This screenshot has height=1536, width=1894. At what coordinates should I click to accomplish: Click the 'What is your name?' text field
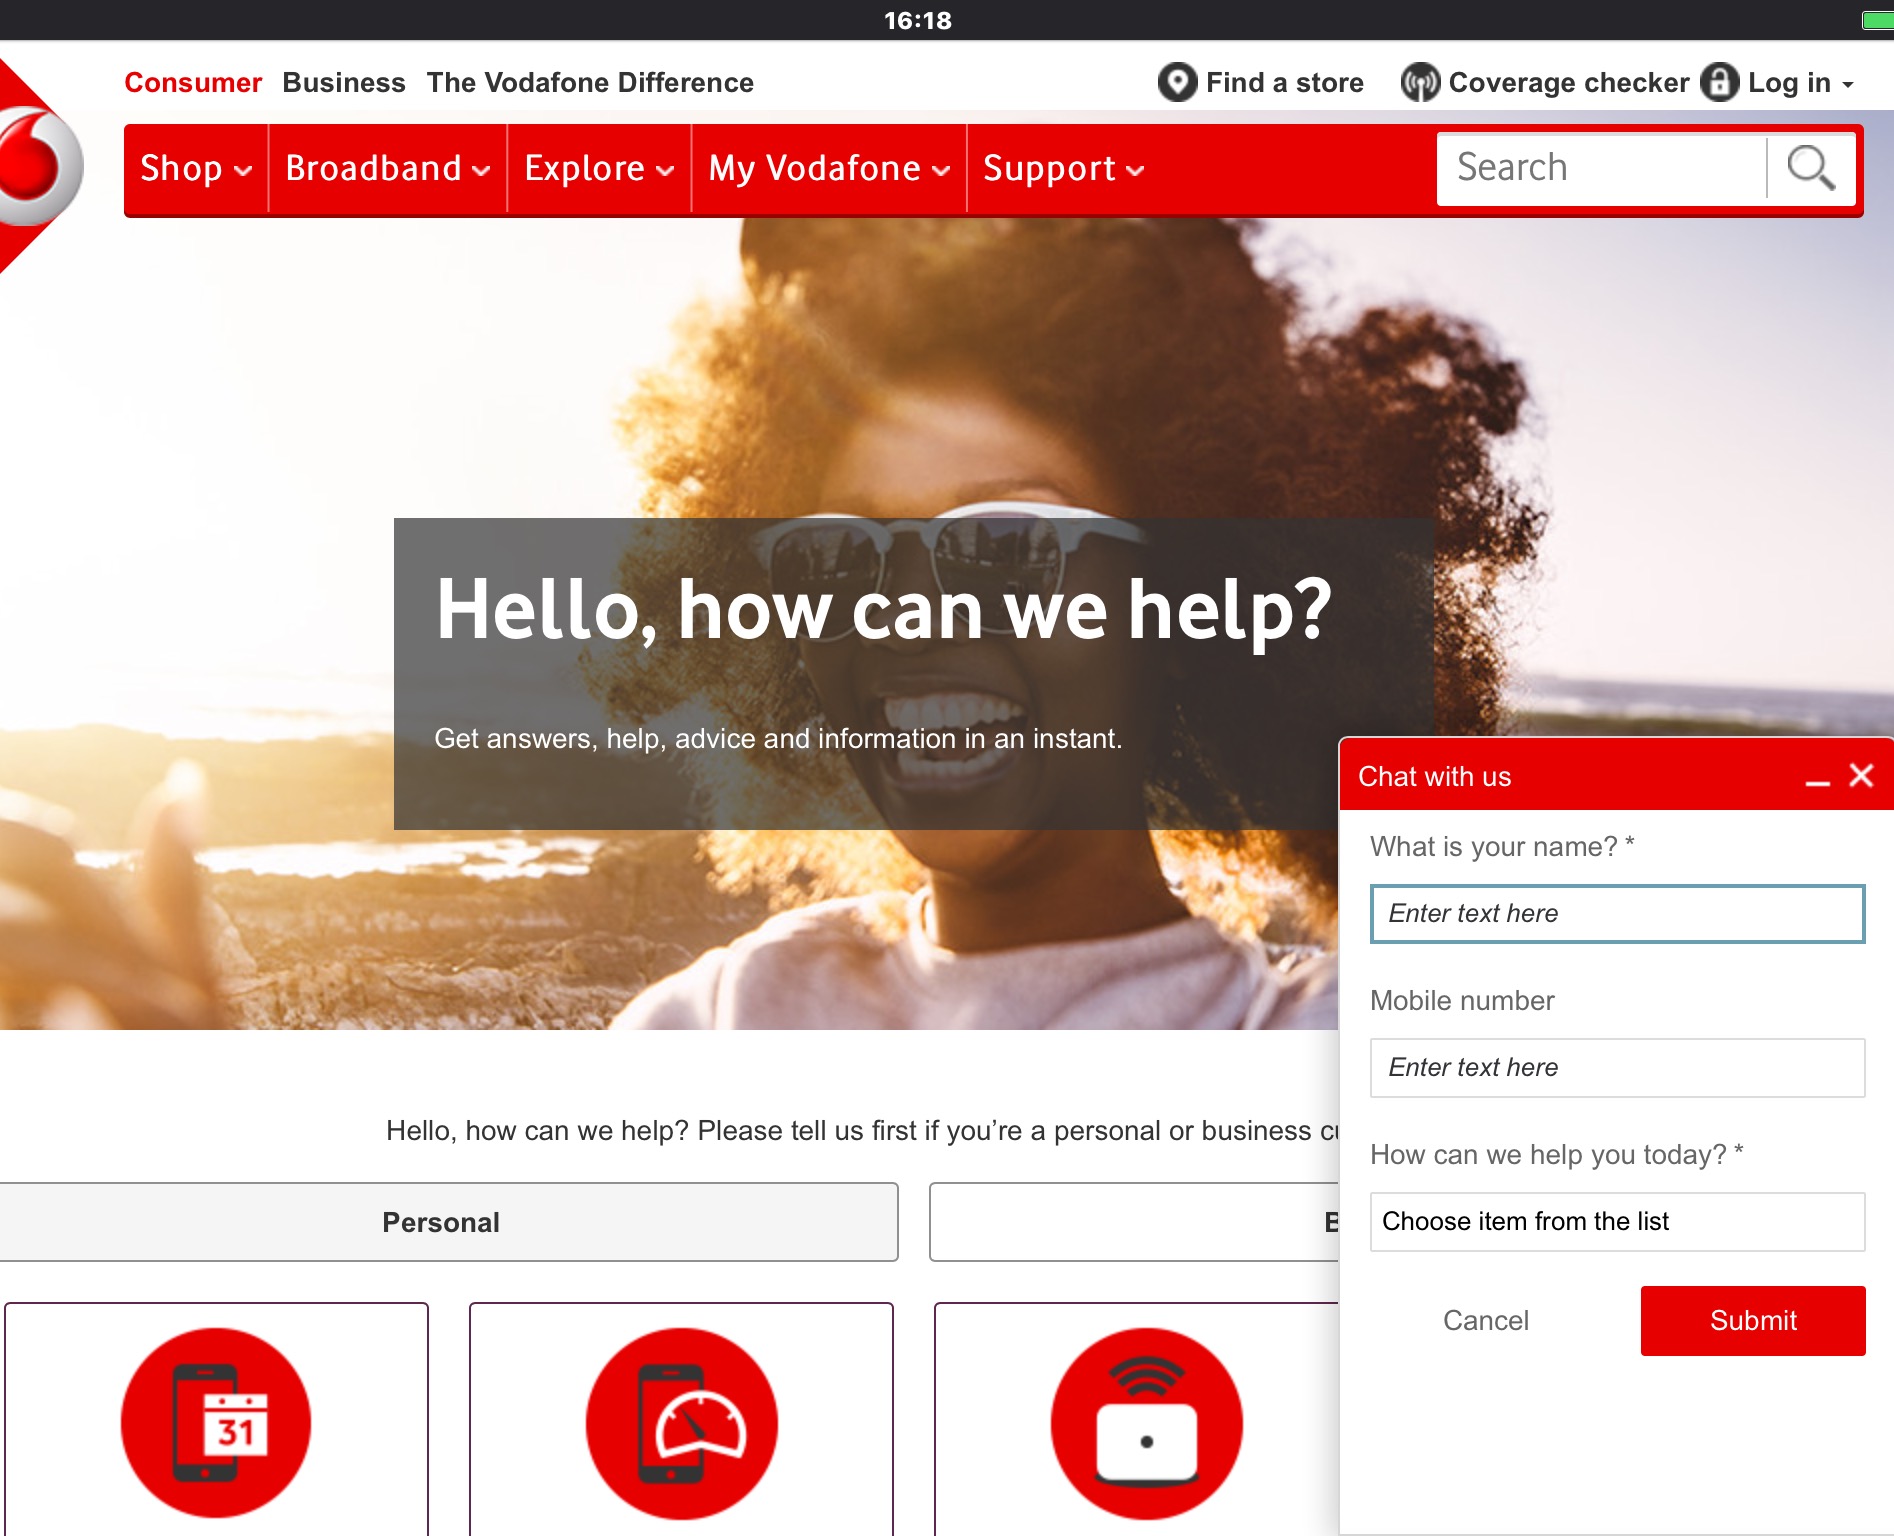tap(1617, 913)
